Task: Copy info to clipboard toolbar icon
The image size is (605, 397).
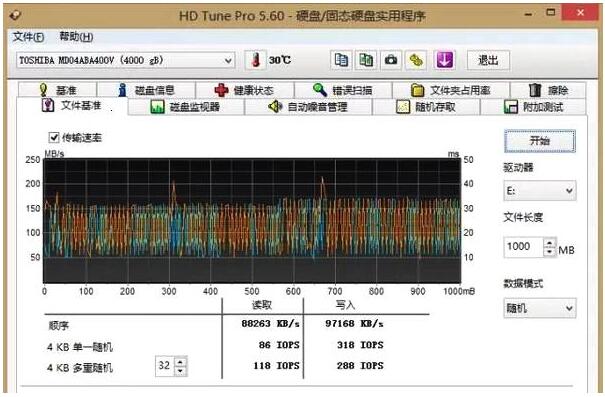Action: pos(341,60)
